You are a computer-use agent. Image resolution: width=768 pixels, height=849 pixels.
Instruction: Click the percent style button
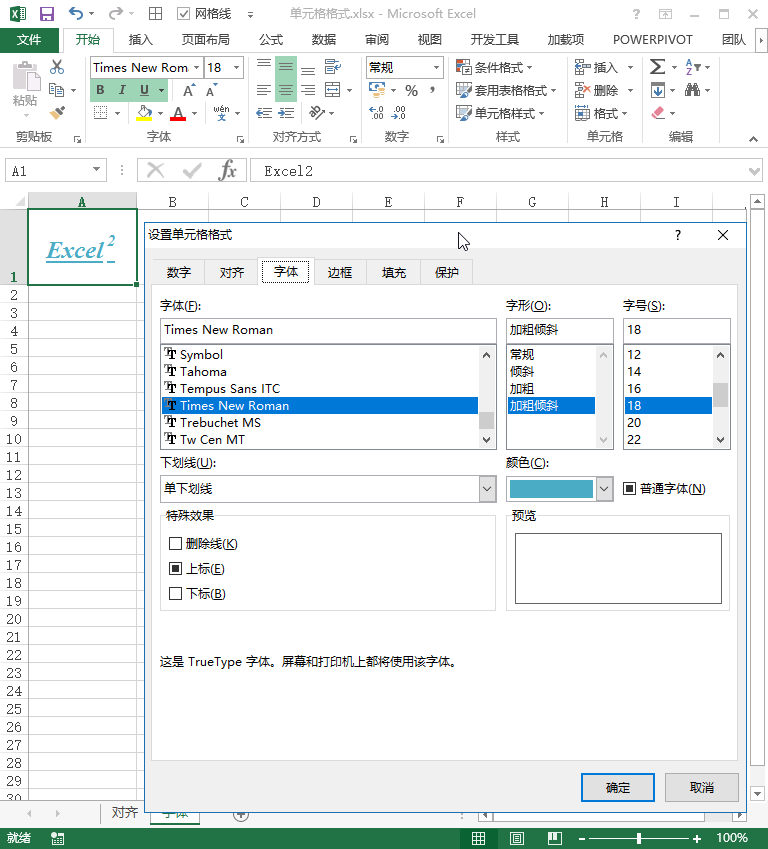(411, 90)
